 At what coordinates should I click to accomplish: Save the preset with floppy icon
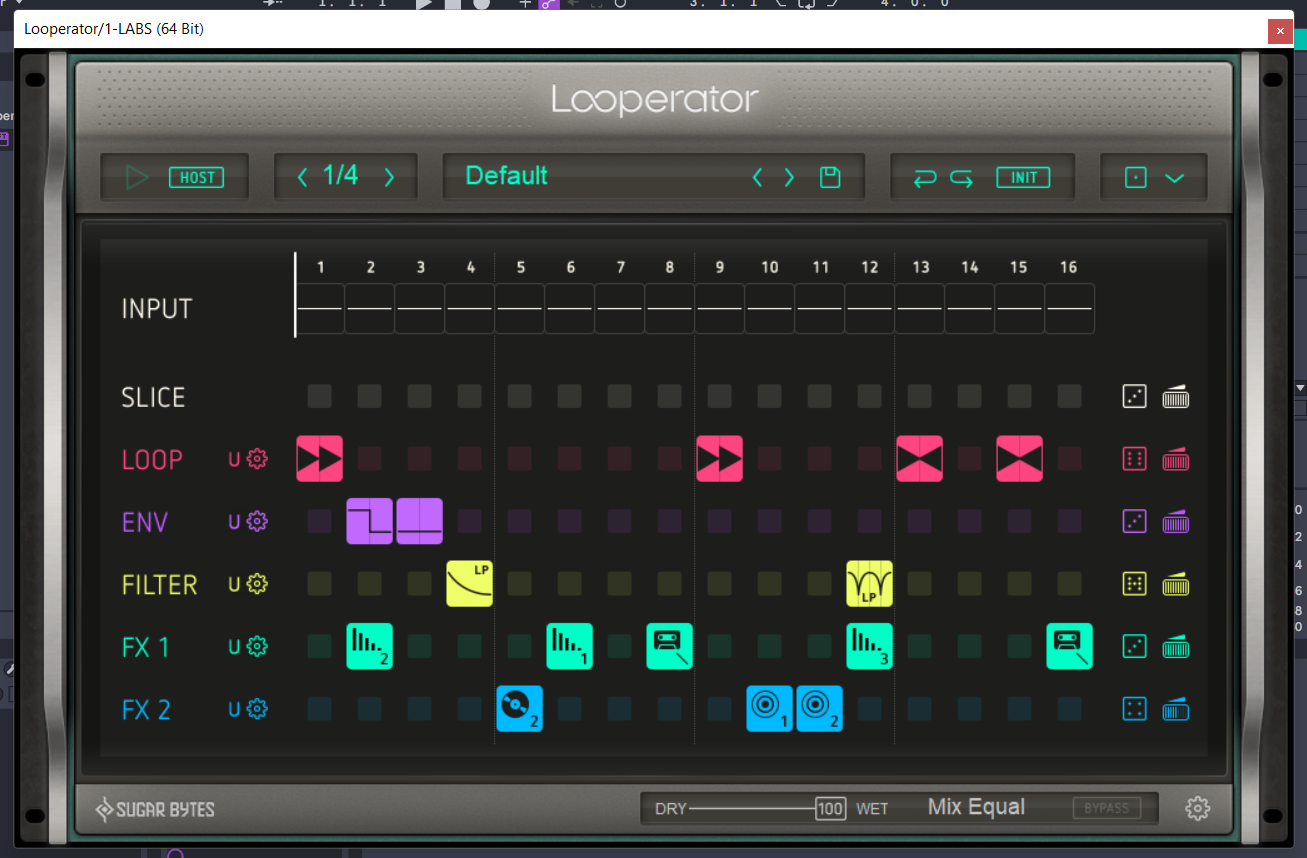point(829,178)
